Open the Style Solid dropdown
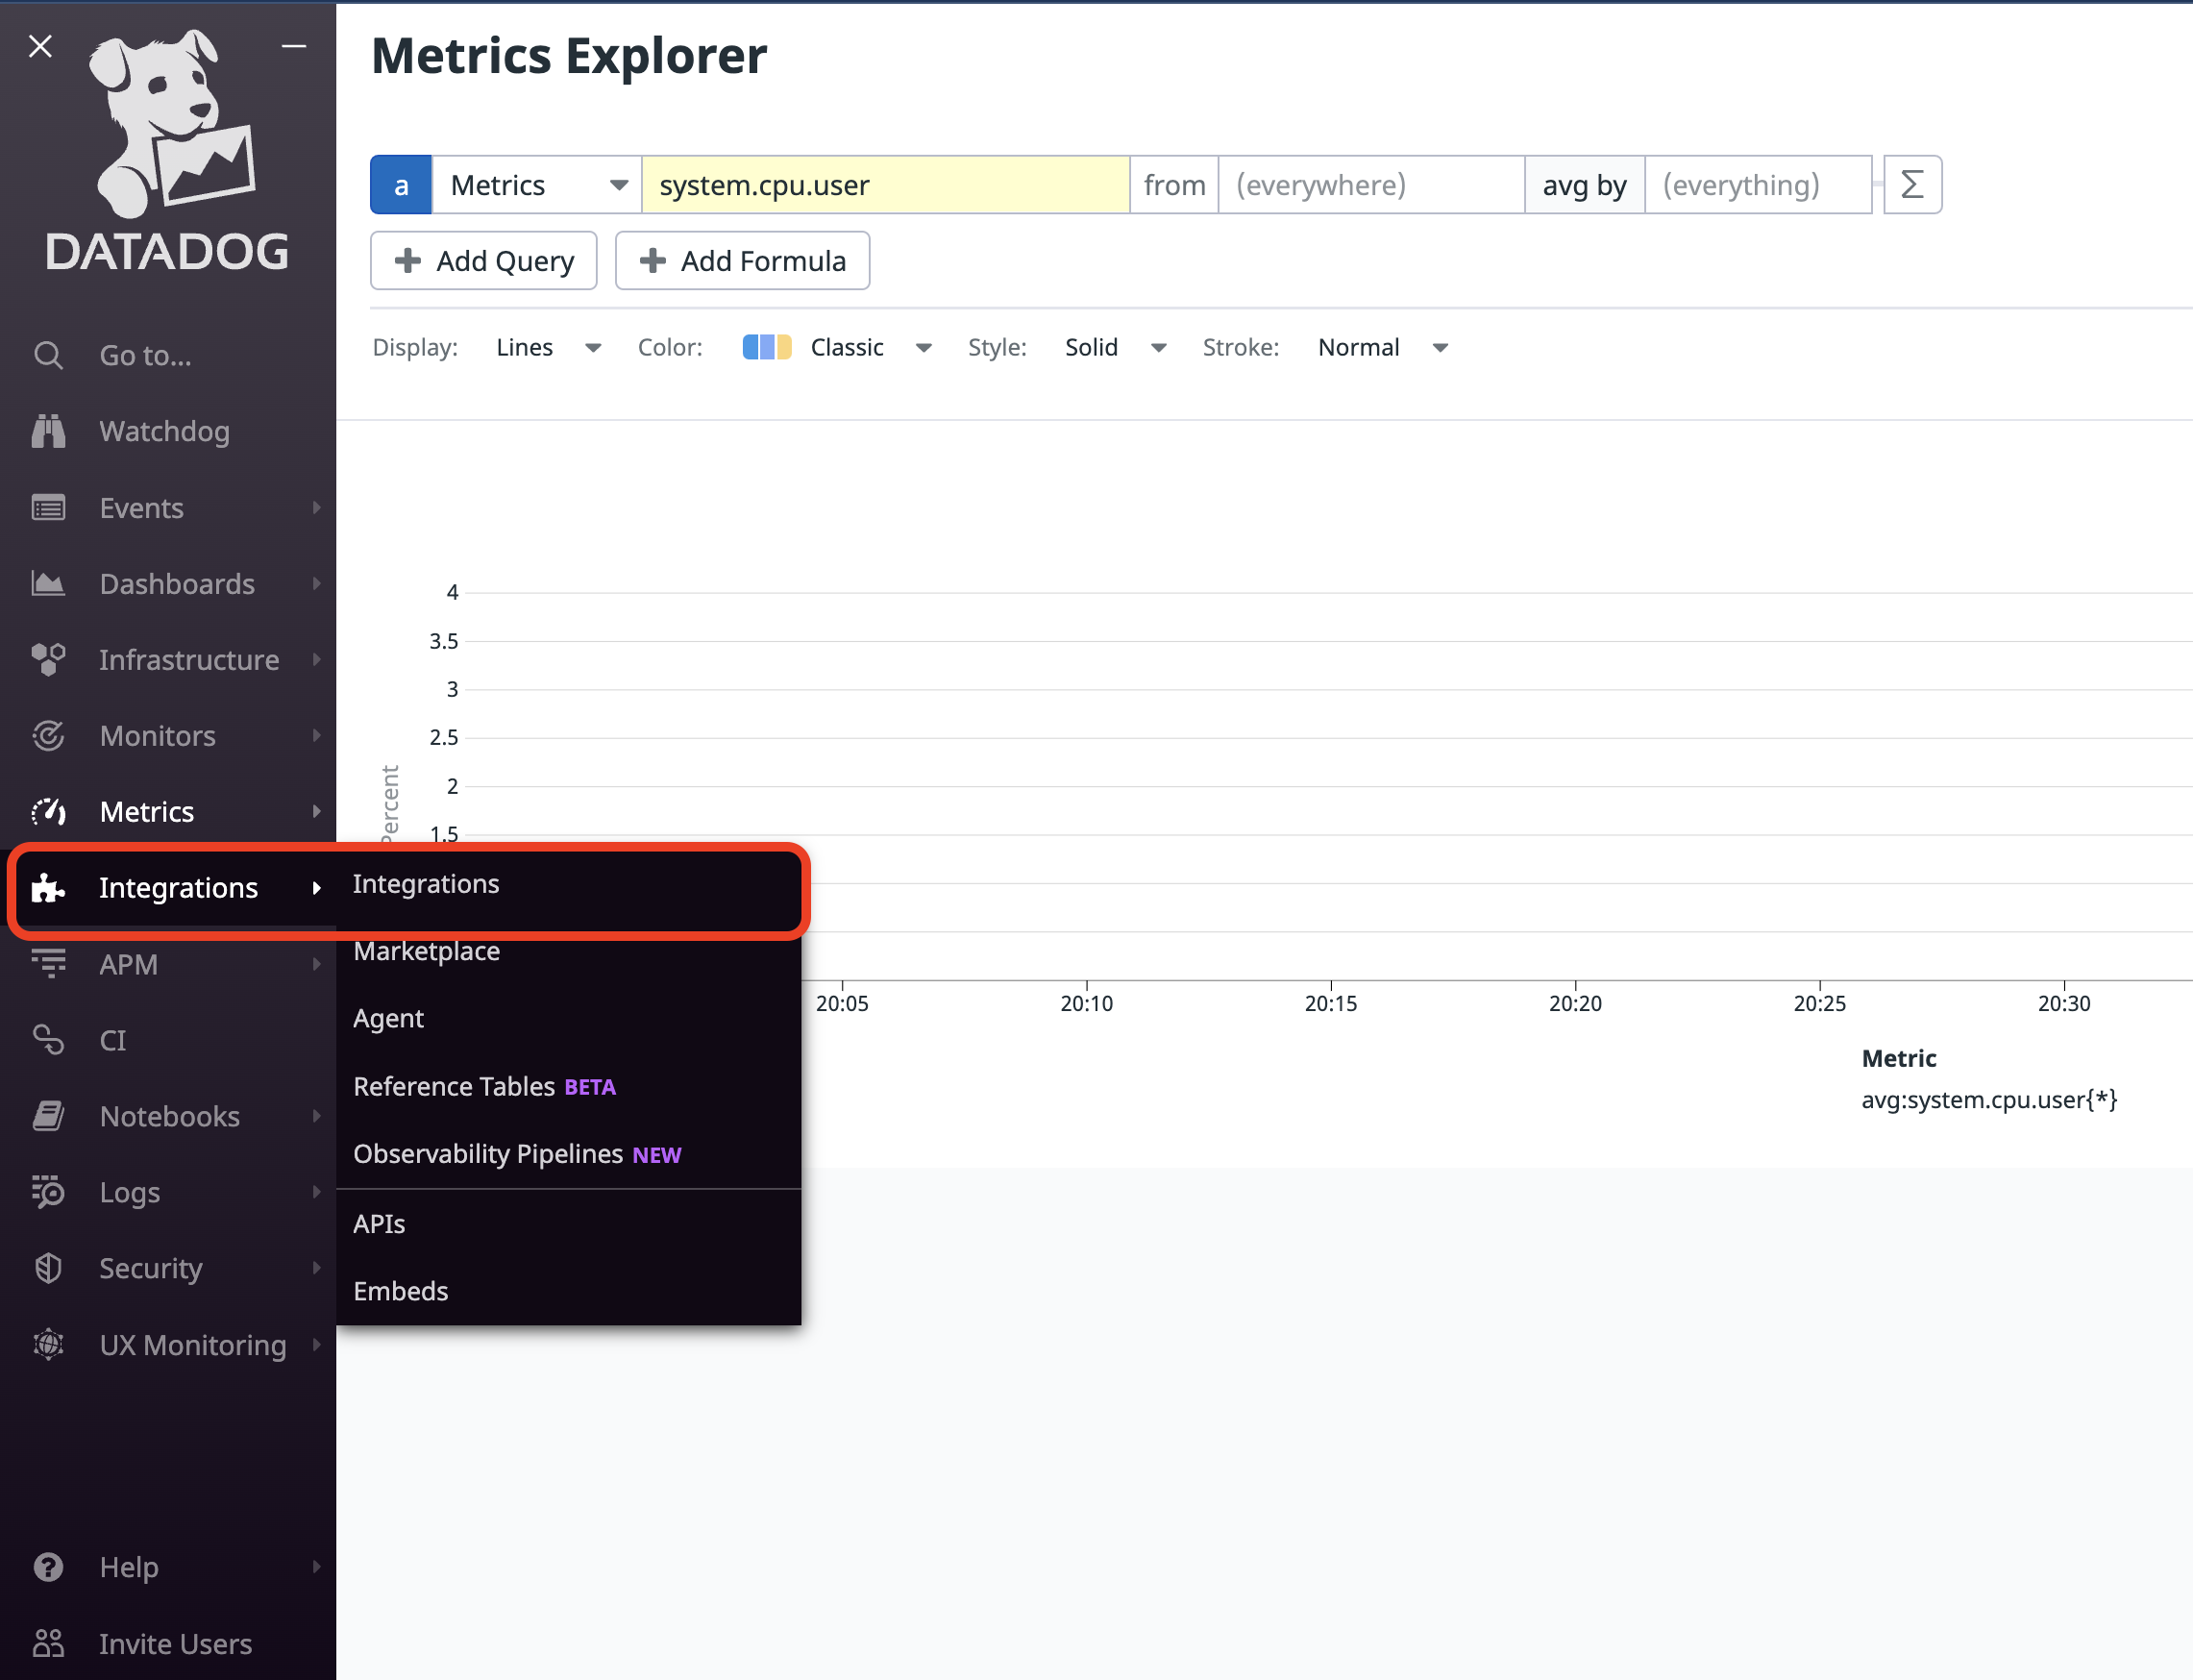This screenshot has width=2193, height=1680. click(1115, 347)
